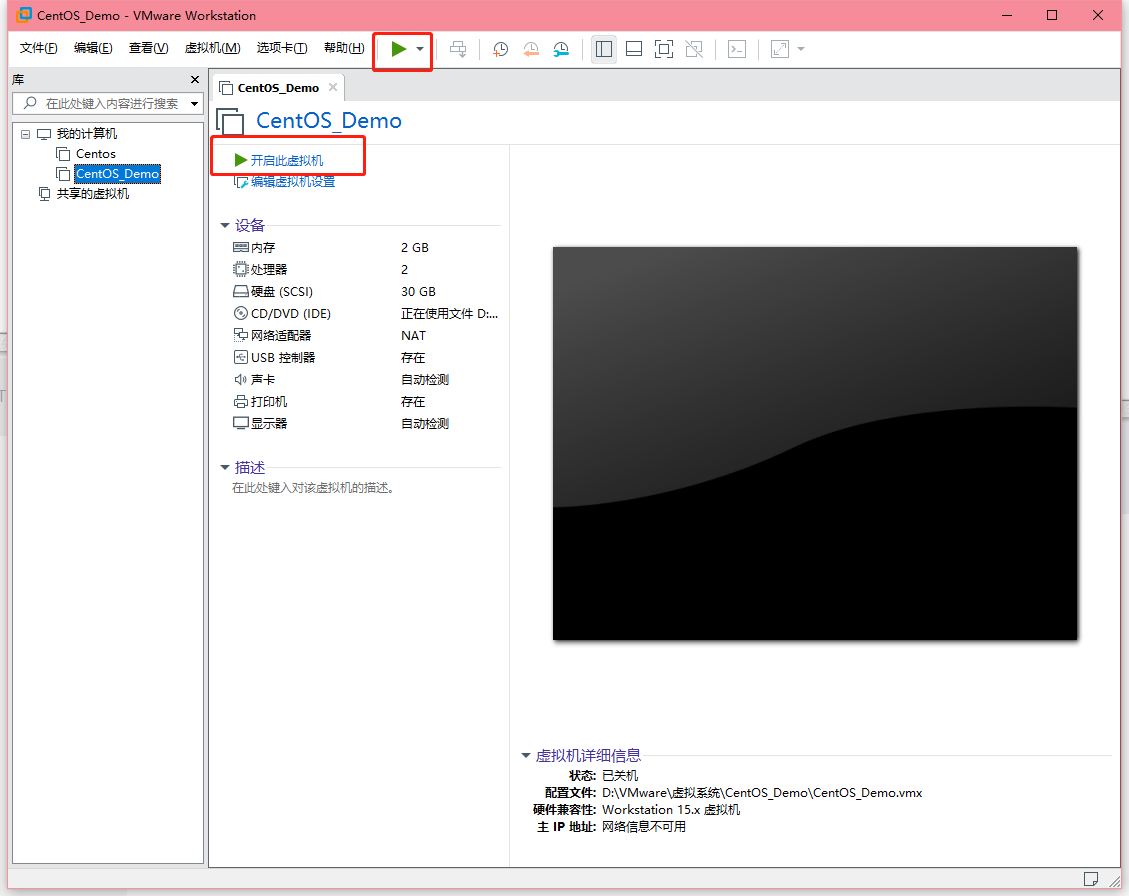Collapse the 设备 section
Screen dimensions: 1129x896
[x=225, y=225]
